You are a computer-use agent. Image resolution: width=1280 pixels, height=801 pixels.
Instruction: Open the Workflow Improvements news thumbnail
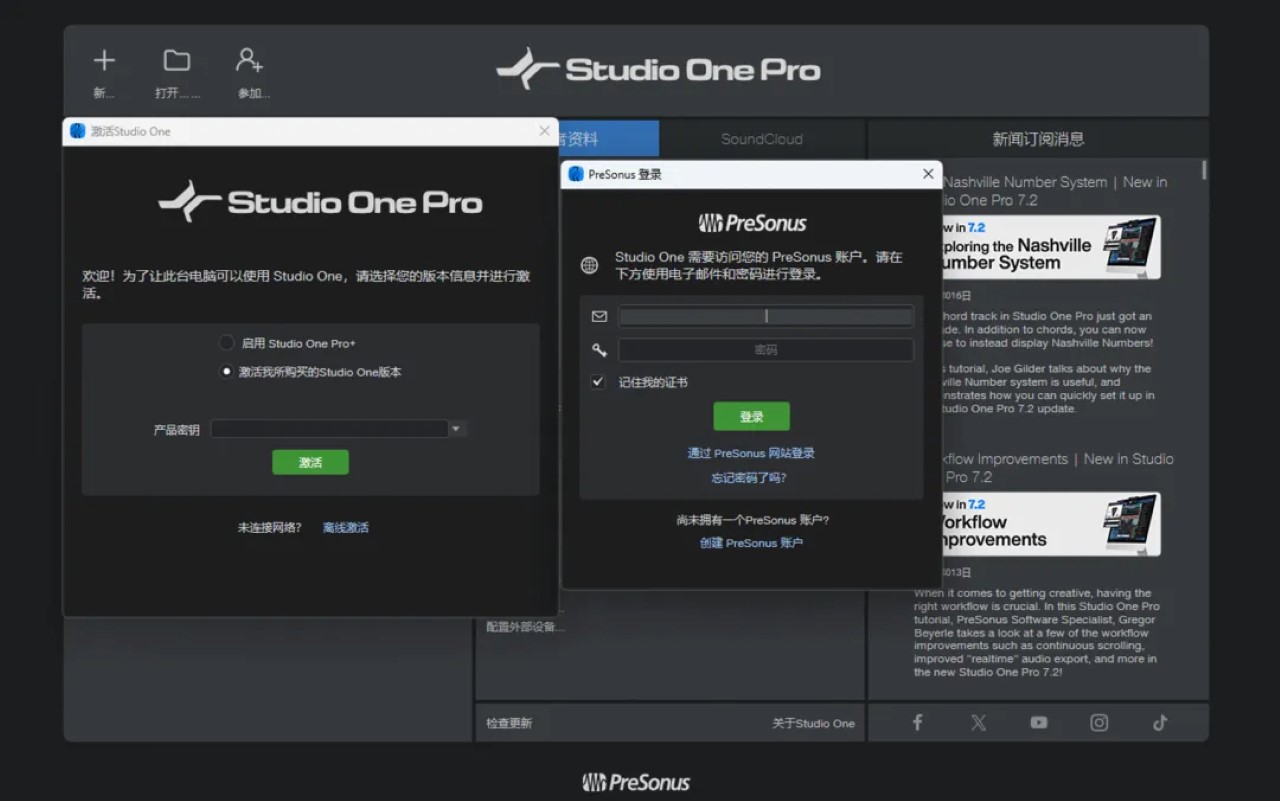[x=1051, y=523]
